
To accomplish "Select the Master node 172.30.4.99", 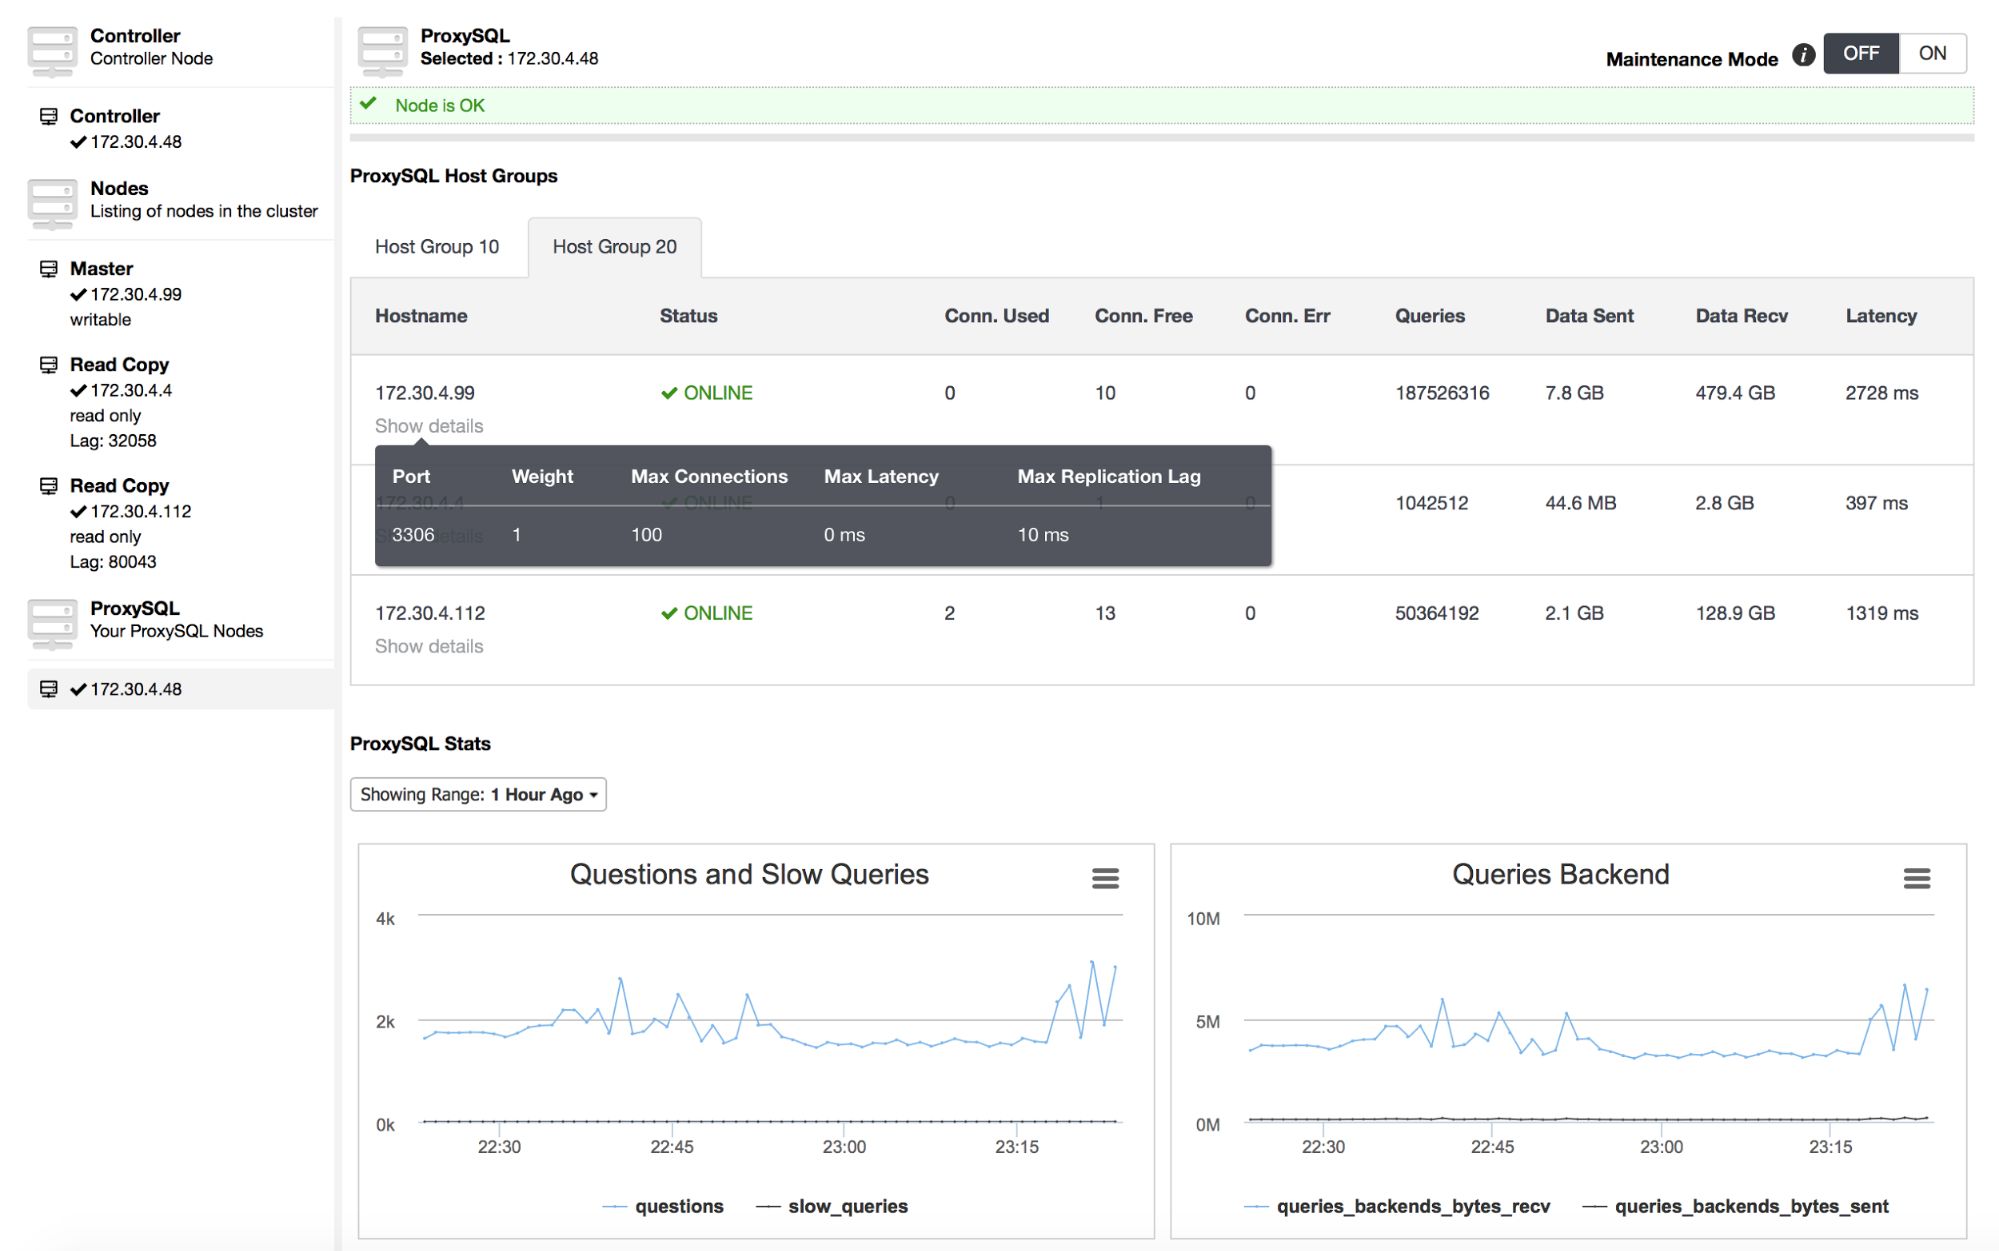I will [x=126, y=294].
